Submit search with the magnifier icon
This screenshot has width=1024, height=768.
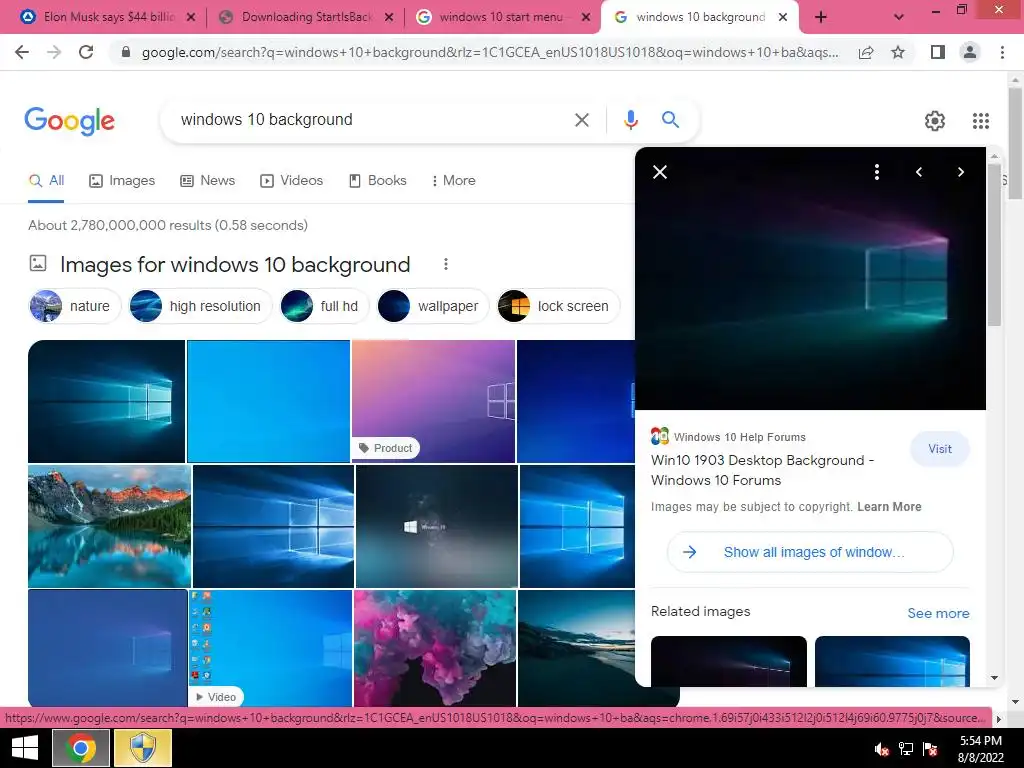[x=670, y=120]
